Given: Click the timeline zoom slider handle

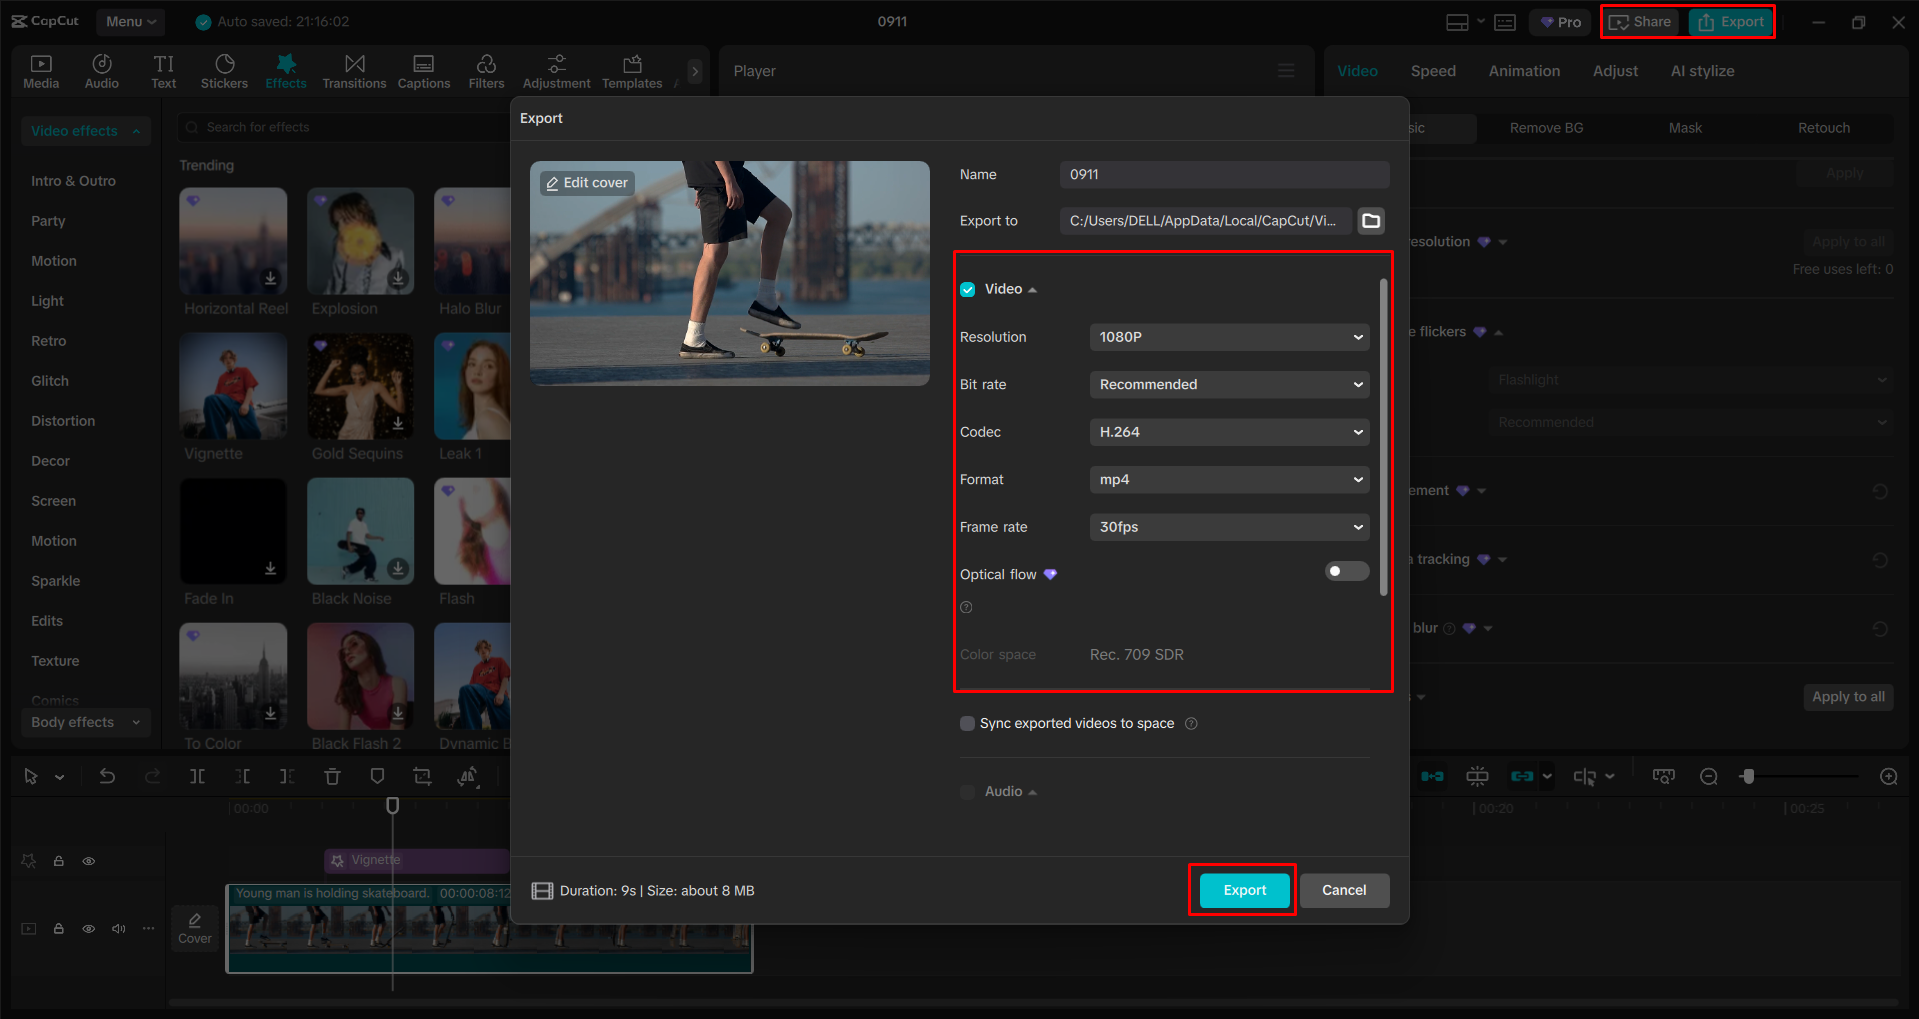Looking at the screenshot, I should (1747, 777).
